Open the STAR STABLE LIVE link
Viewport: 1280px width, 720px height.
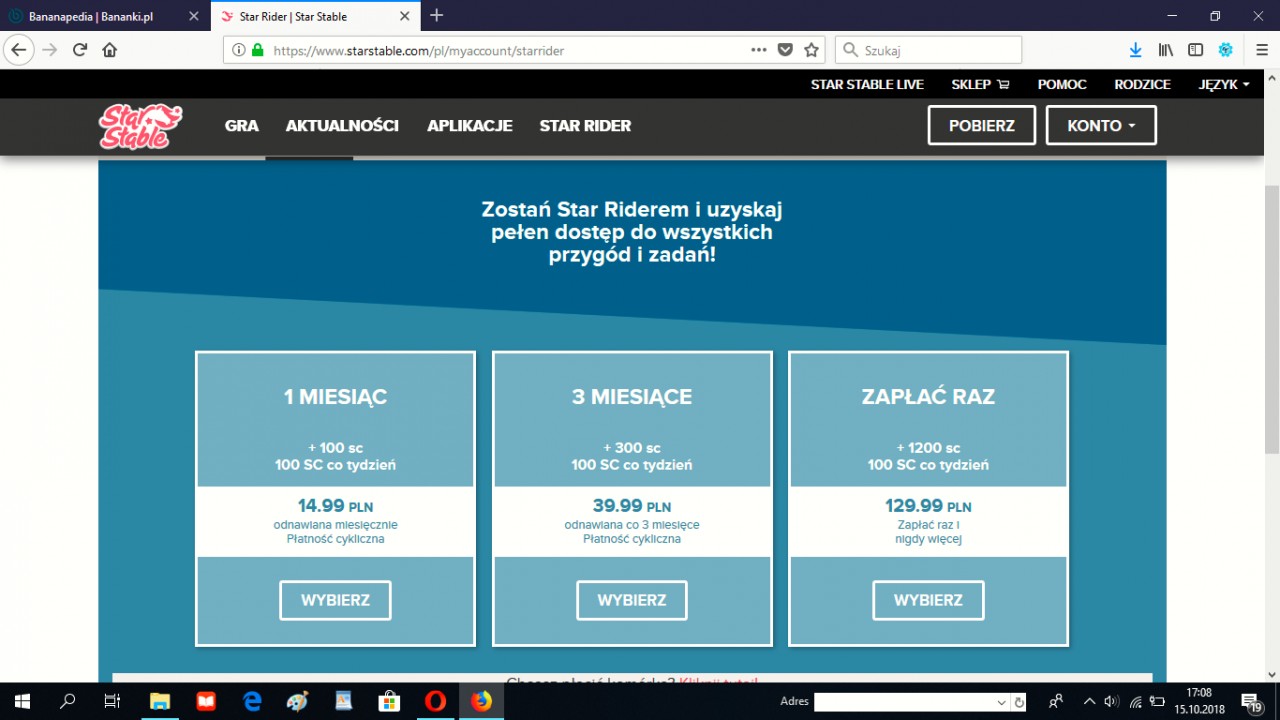click(x=867, y=84)
